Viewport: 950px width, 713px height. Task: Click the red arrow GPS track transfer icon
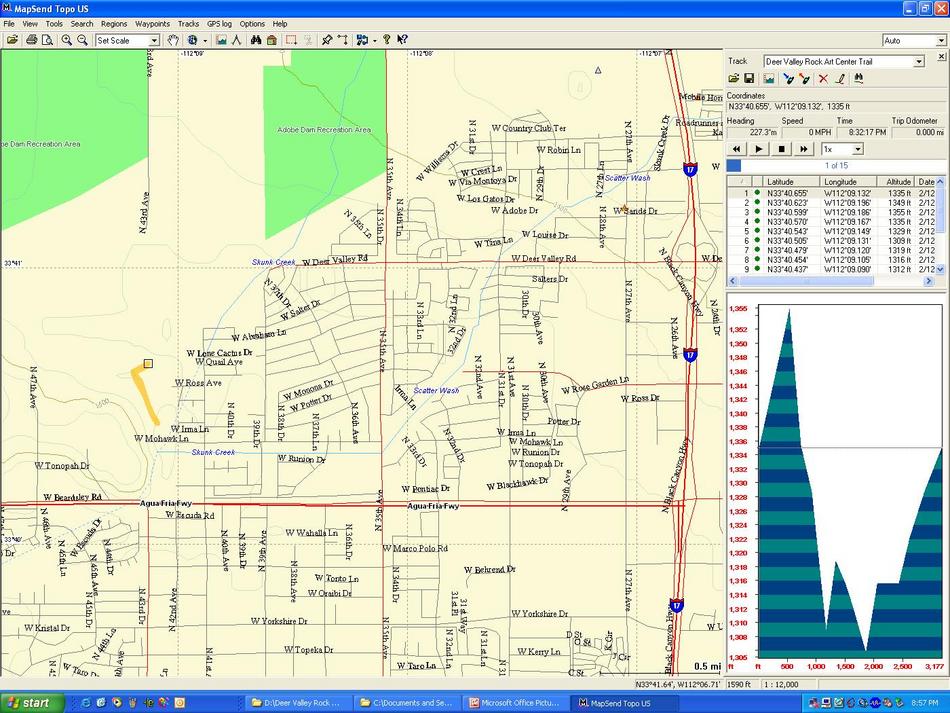tap(804, 78)
